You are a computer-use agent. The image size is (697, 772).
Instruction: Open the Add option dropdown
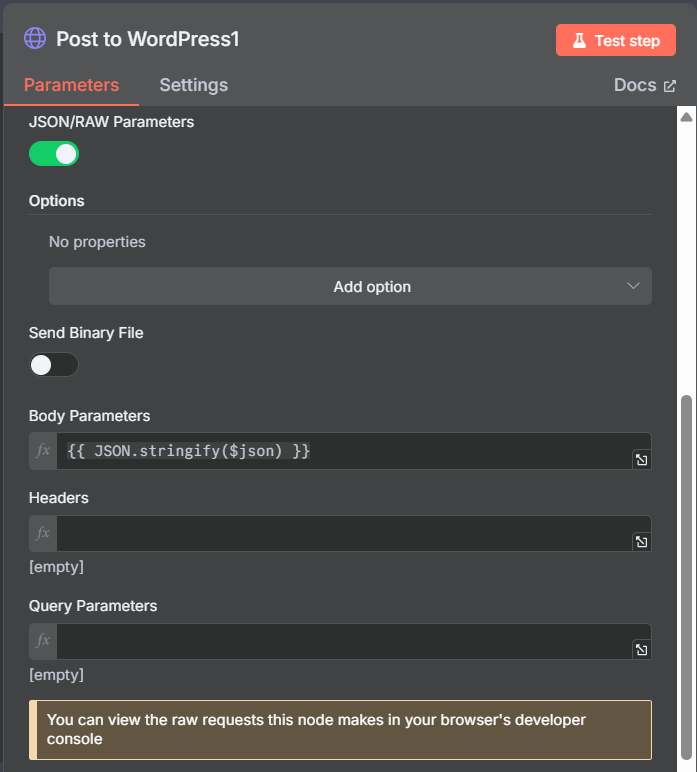pos(350,286)
